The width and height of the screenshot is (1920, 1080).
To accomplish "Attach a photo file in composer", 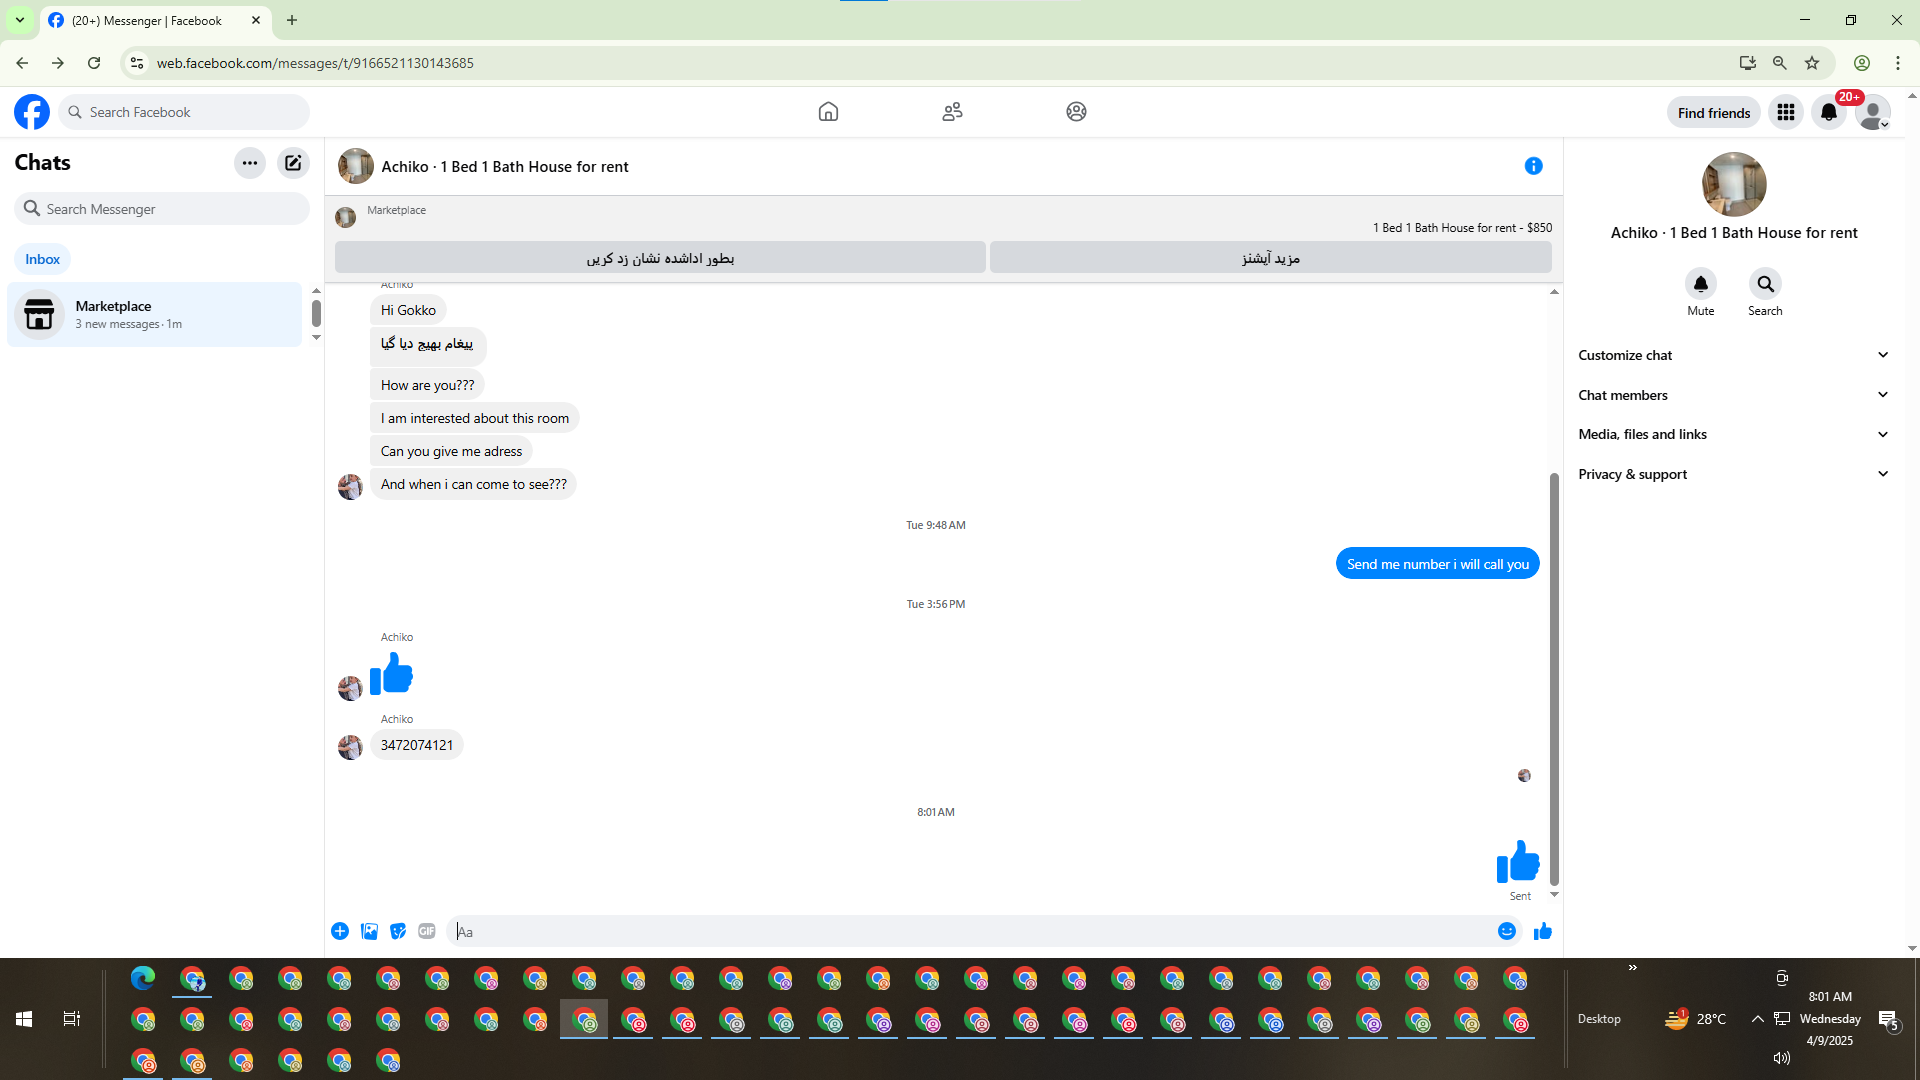I will [x=369, y=931].
